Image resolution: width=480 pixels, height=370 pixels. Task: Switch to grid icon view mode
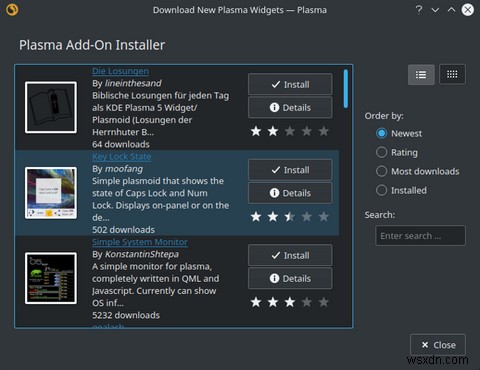coord(452,74)
